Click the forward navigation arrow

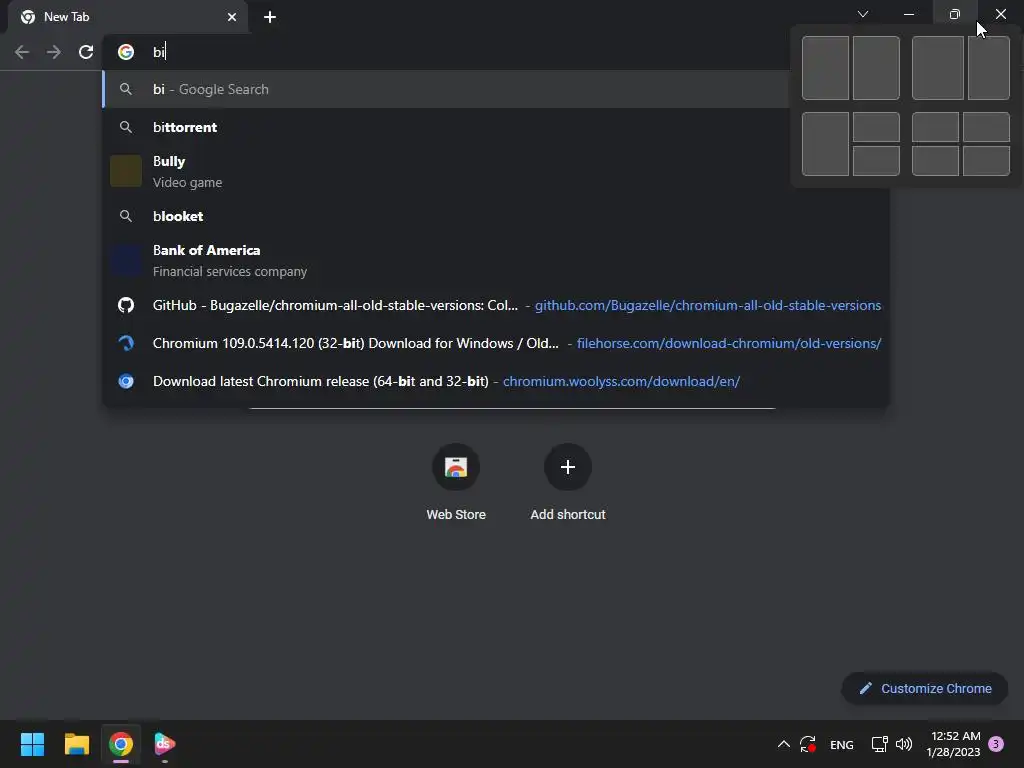[x=54, y=52]
